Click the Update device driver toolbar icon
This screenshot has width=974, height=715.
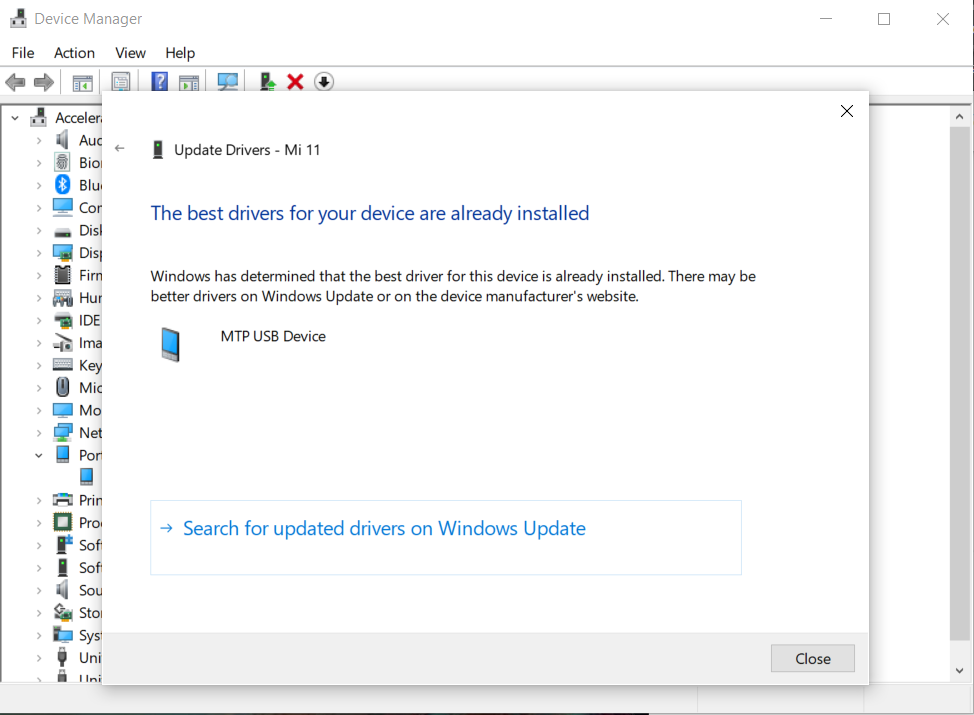pos(267,81)
